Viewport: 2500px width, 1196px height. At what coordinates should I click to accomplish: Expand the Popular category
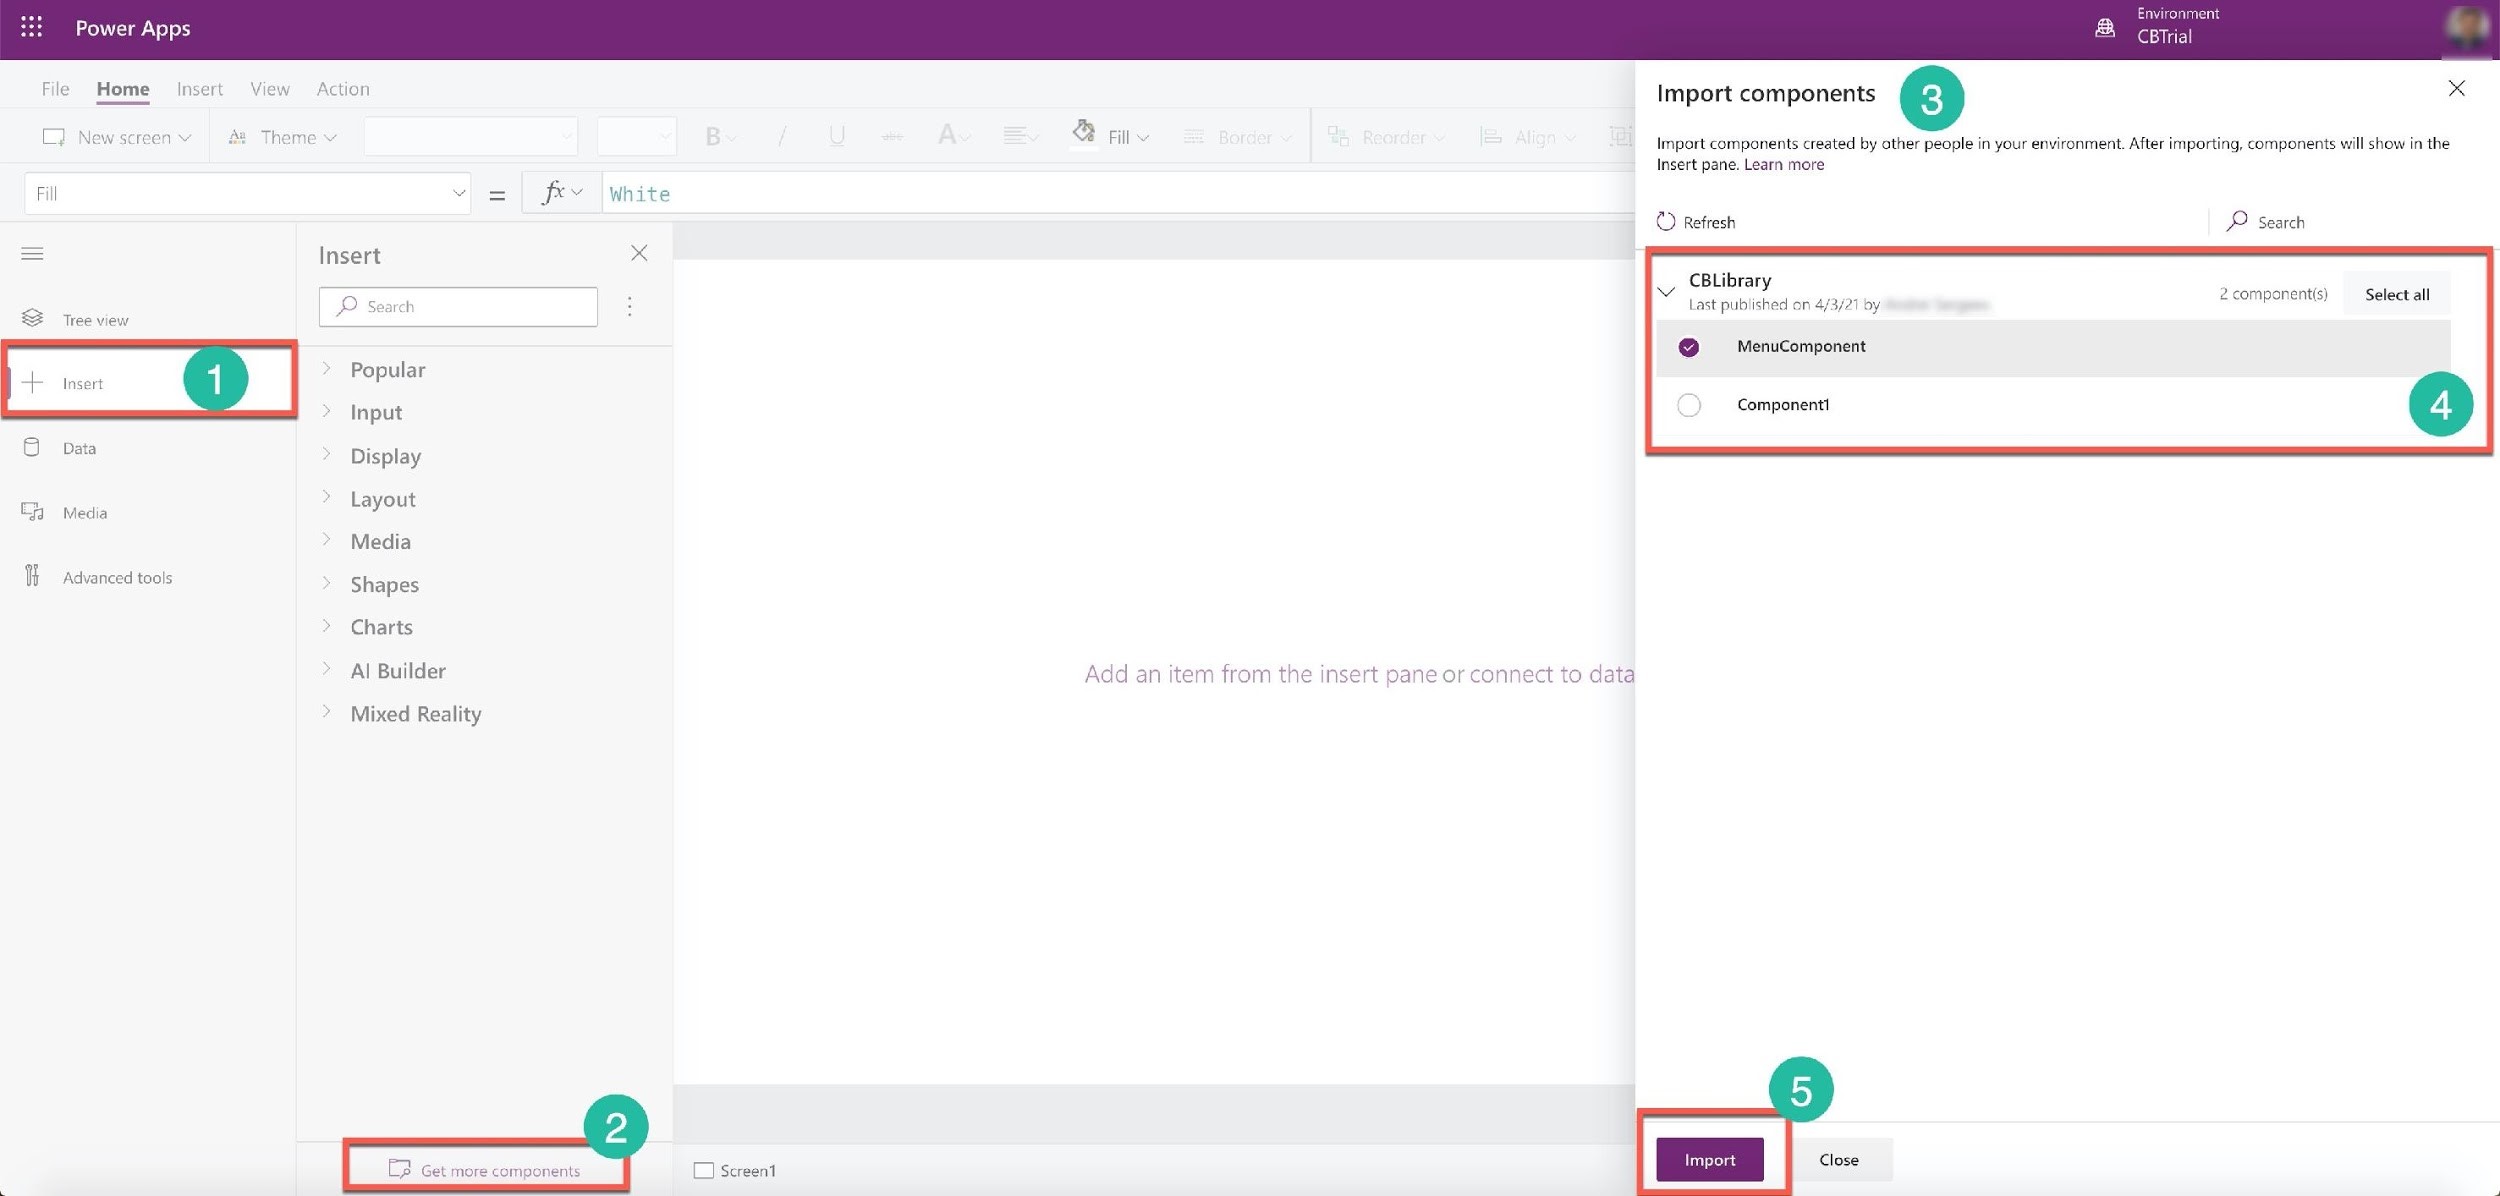[x=326, y=369]
